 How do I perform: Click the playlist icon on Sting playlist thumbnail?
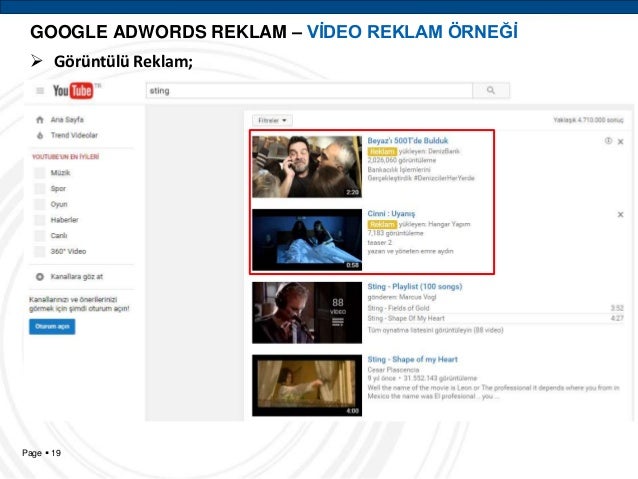click(x=338, y=322)
